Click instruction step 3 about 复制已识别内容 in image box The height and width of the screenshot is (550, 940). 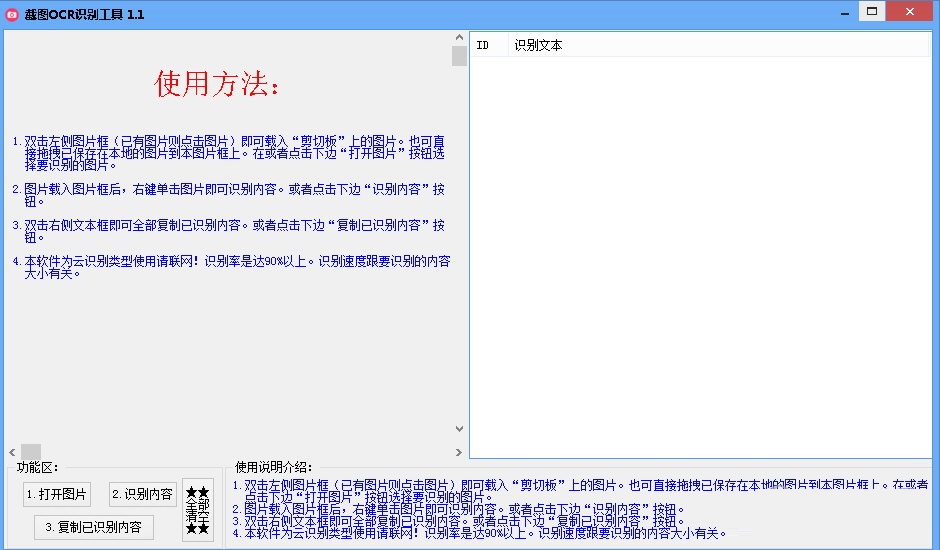228,231
